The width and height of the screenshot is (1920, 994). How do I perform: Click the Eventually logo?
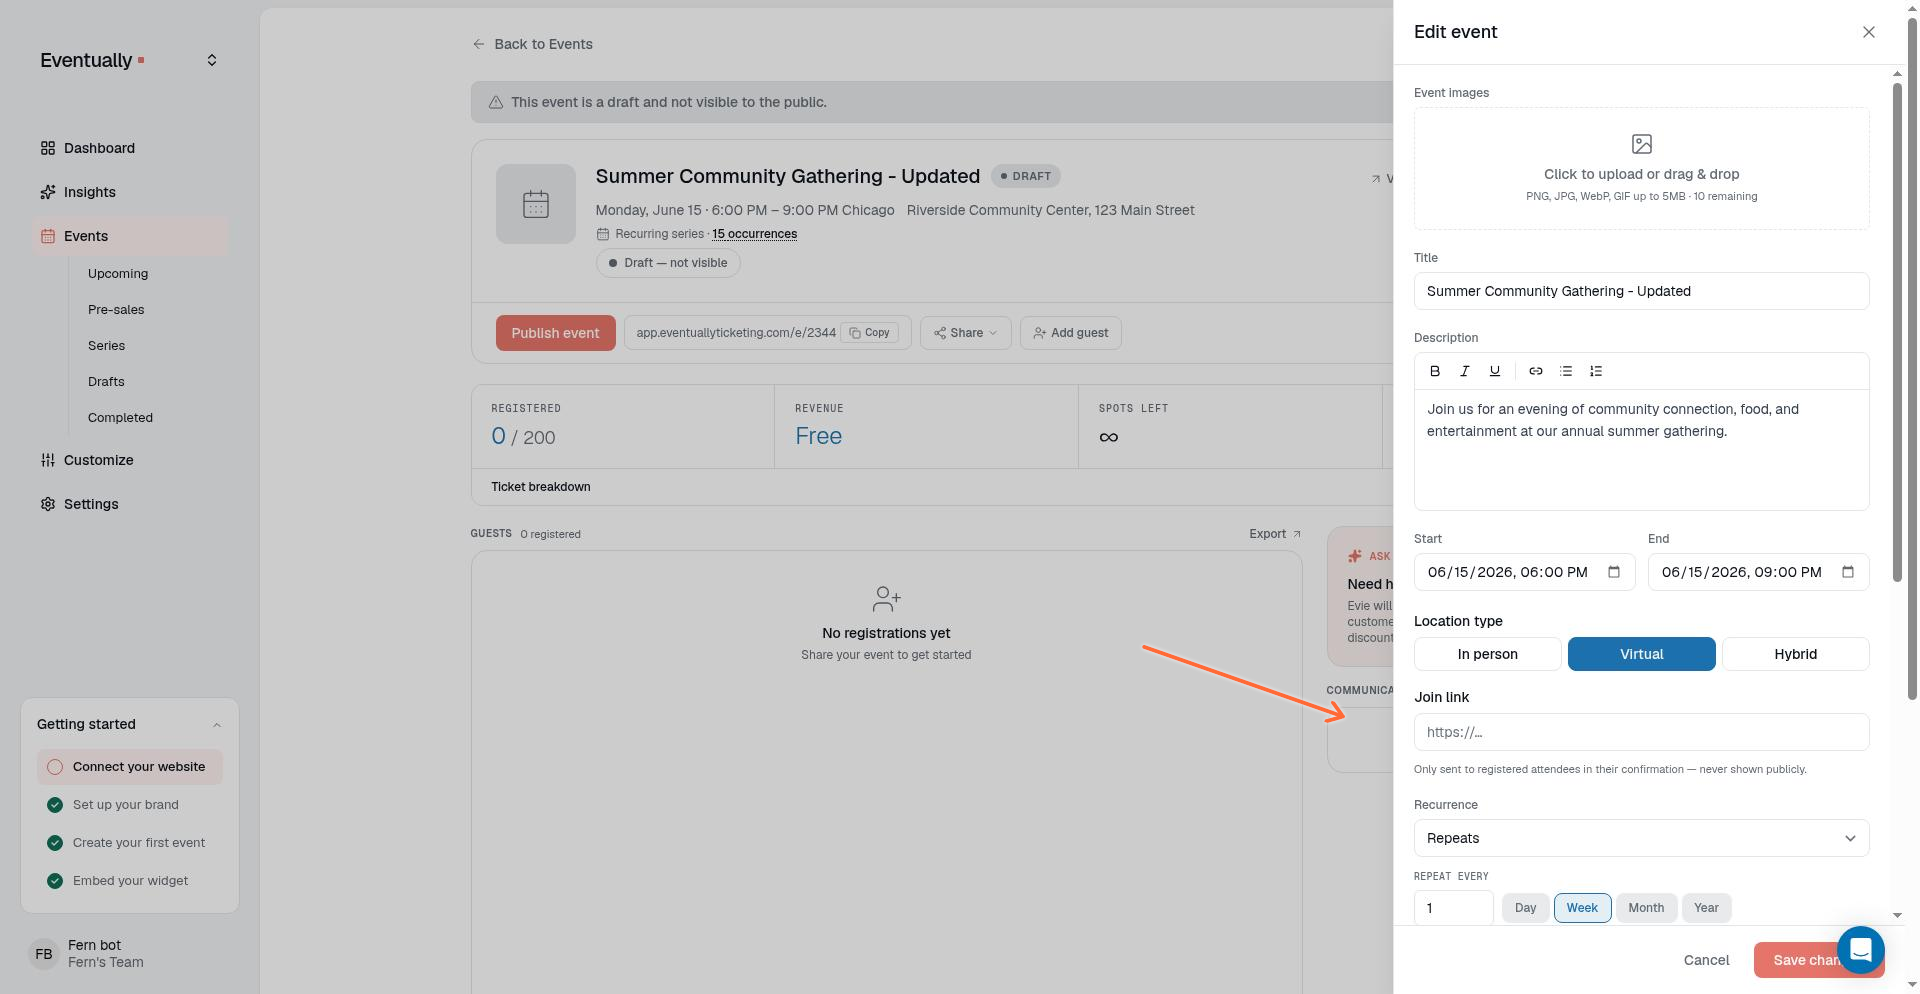coord(92,60)
